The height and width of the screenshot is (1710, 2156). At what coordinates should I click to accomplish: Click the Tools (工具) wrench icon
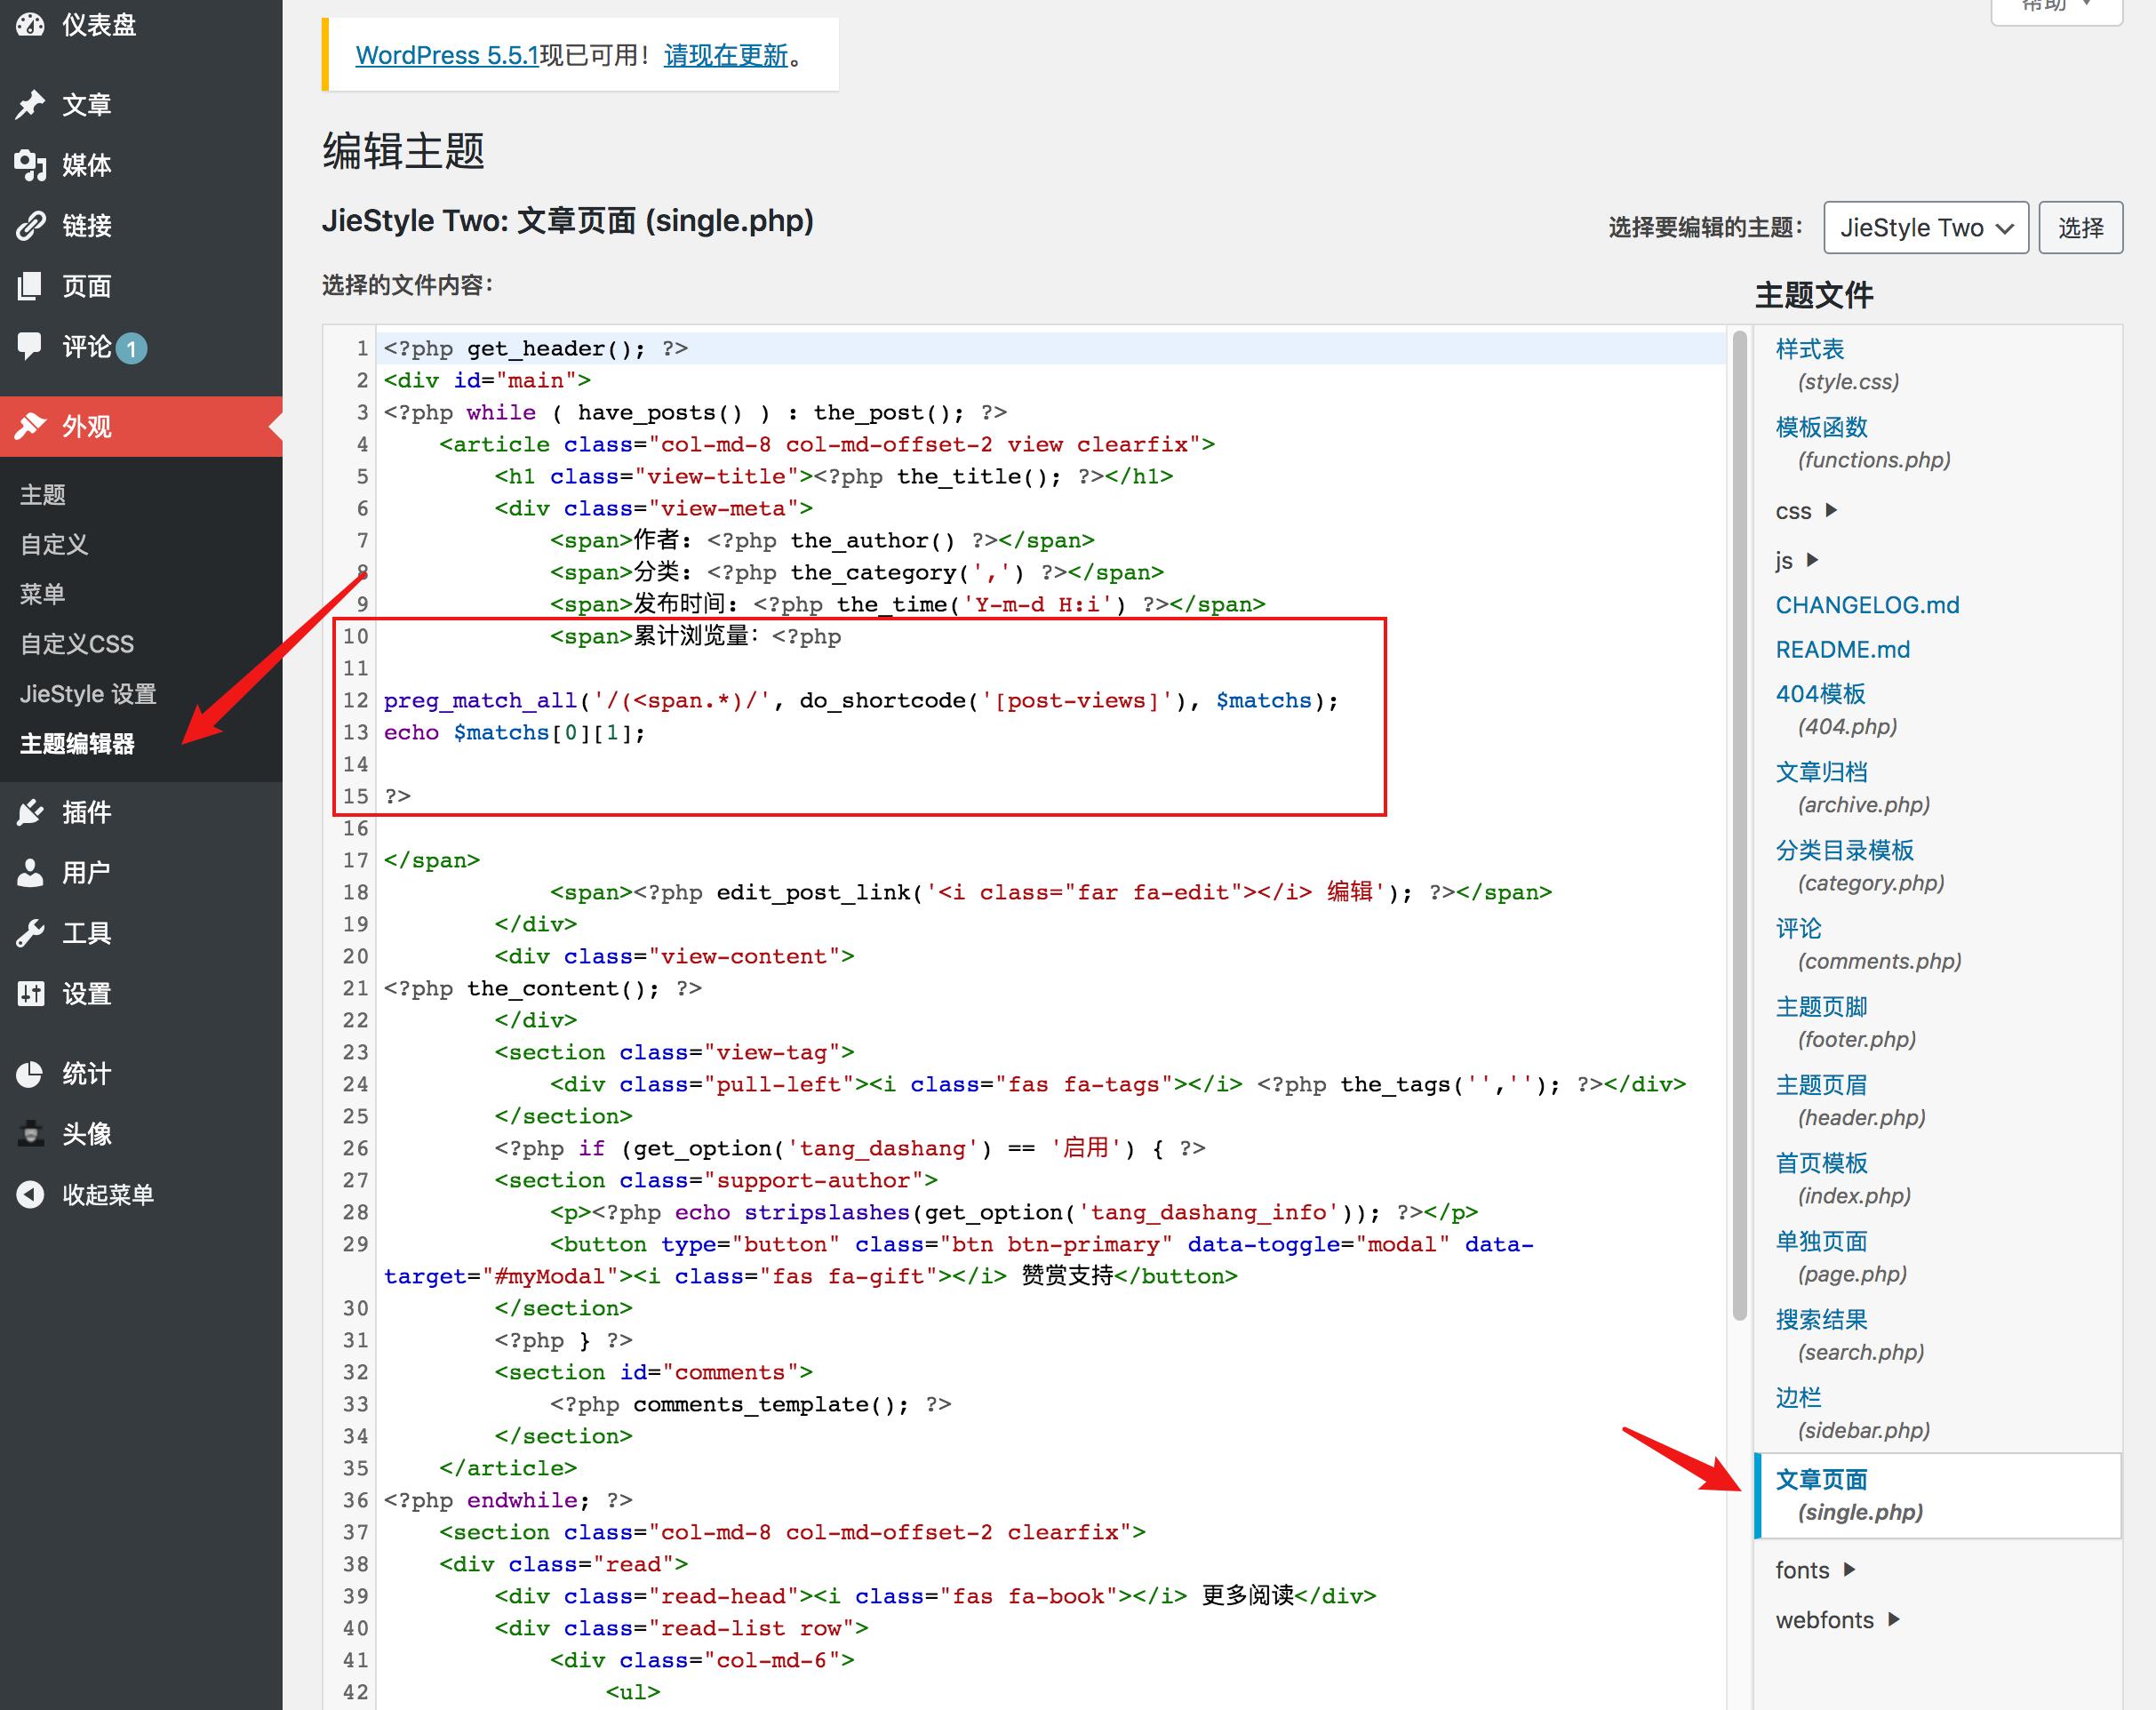(30, 933)
